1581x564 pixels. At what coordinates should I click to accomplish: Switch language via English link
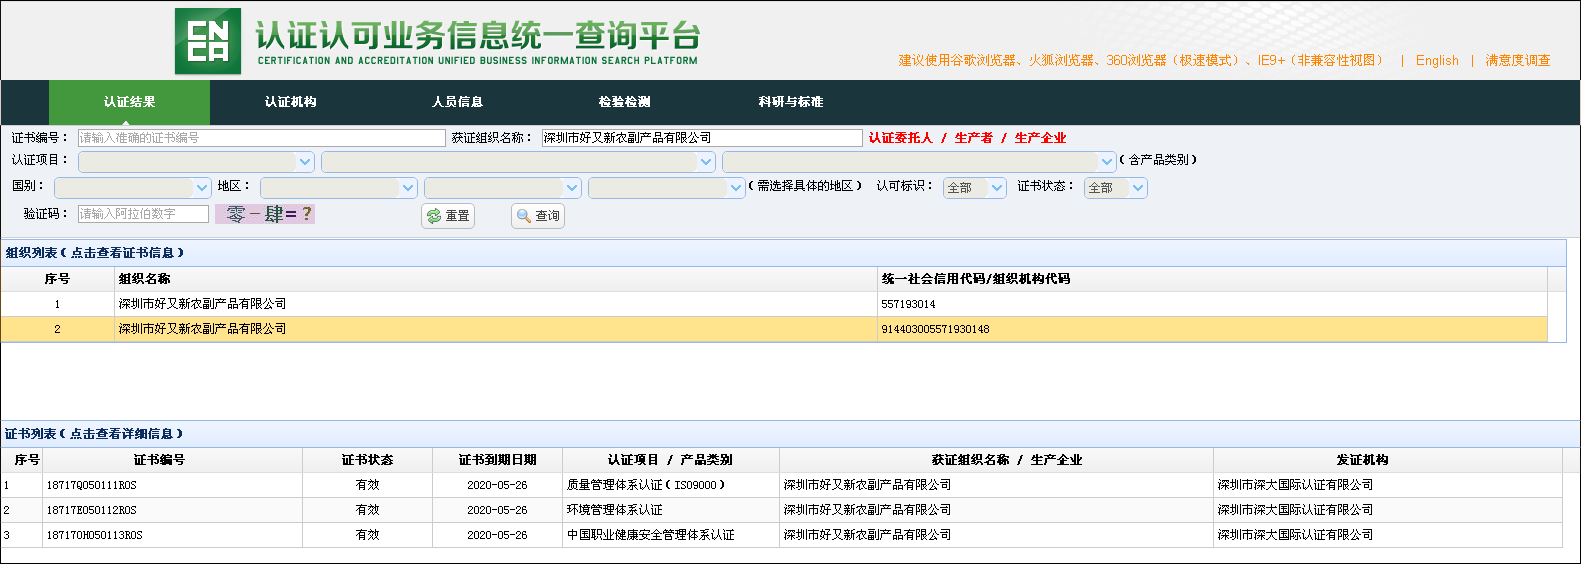tap(1436, 60)
